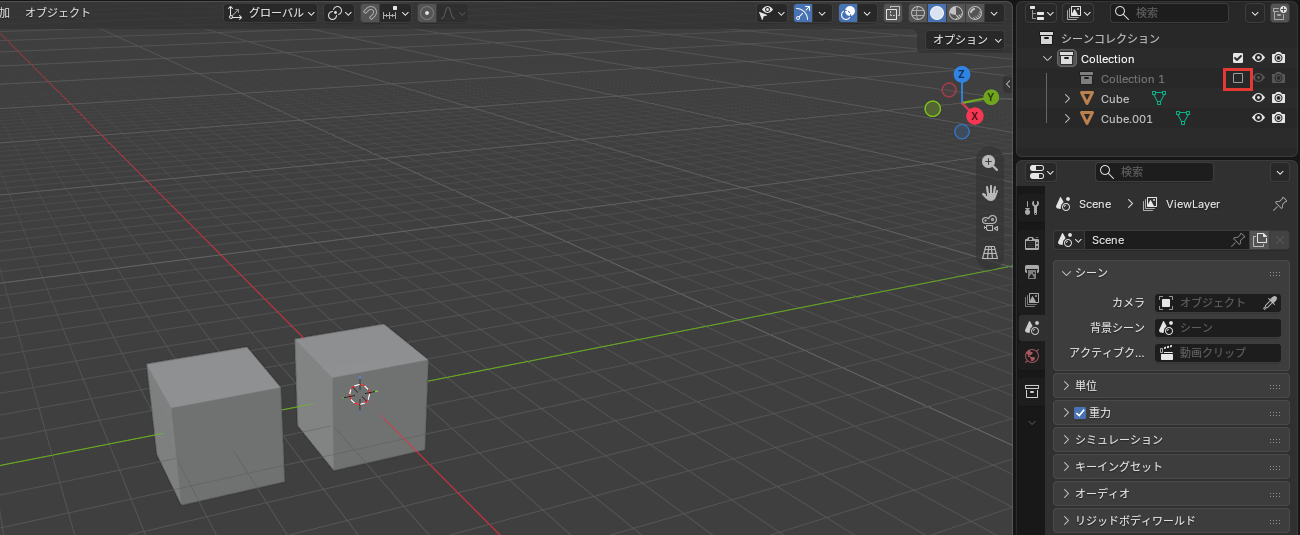Image resolution: width=1300 pixels, height=535 pixels.
Task: Click the blue Z axis on navigation gizmo
Action: tap(961, 74)
